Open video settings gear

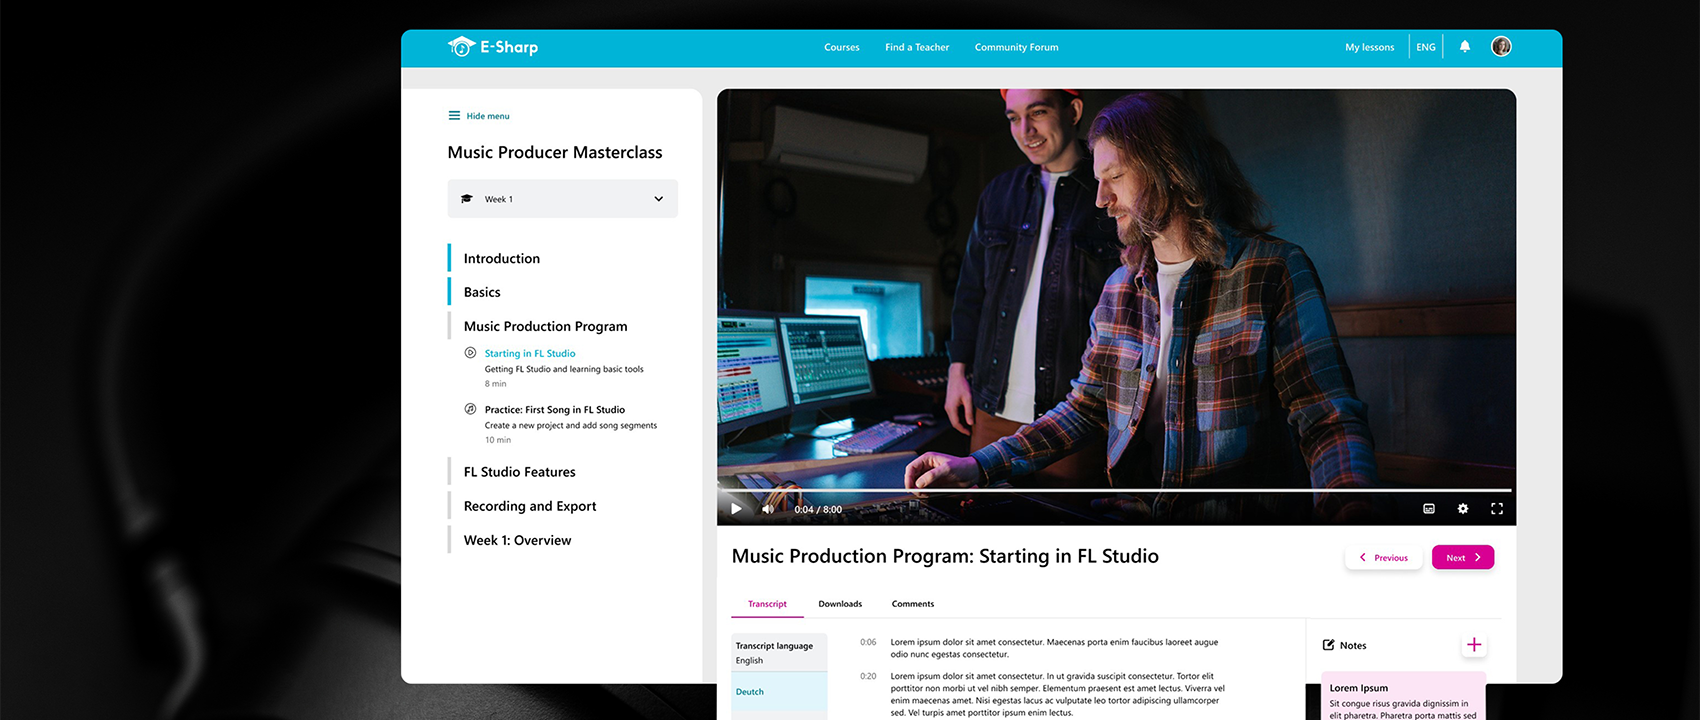(1463, 509)
